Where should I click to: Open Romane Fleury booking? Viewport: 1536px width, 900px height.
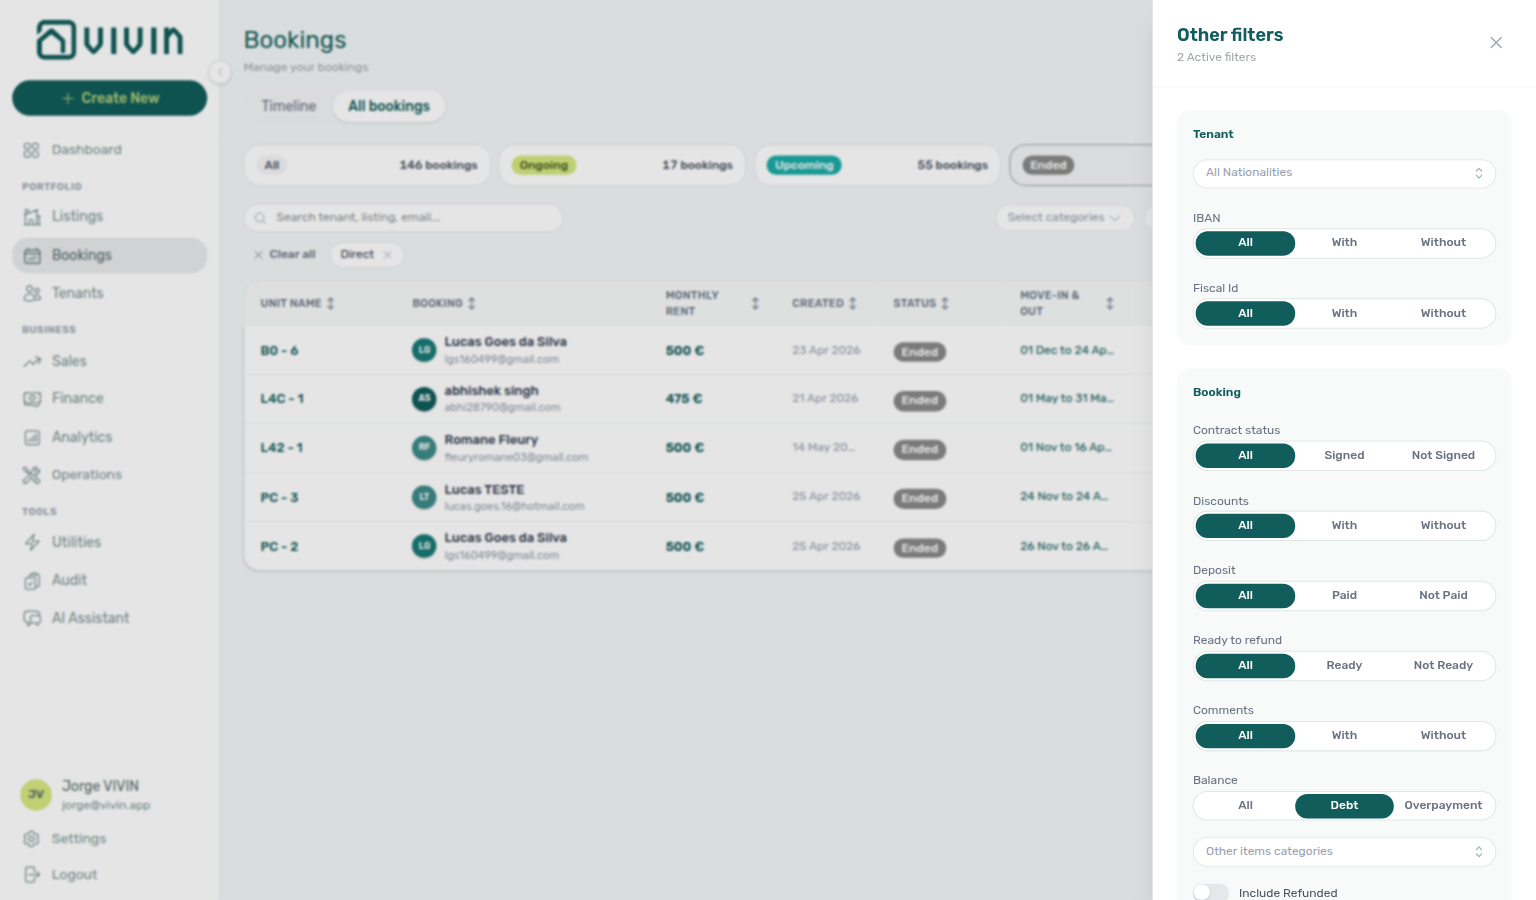tap(699, 447)
